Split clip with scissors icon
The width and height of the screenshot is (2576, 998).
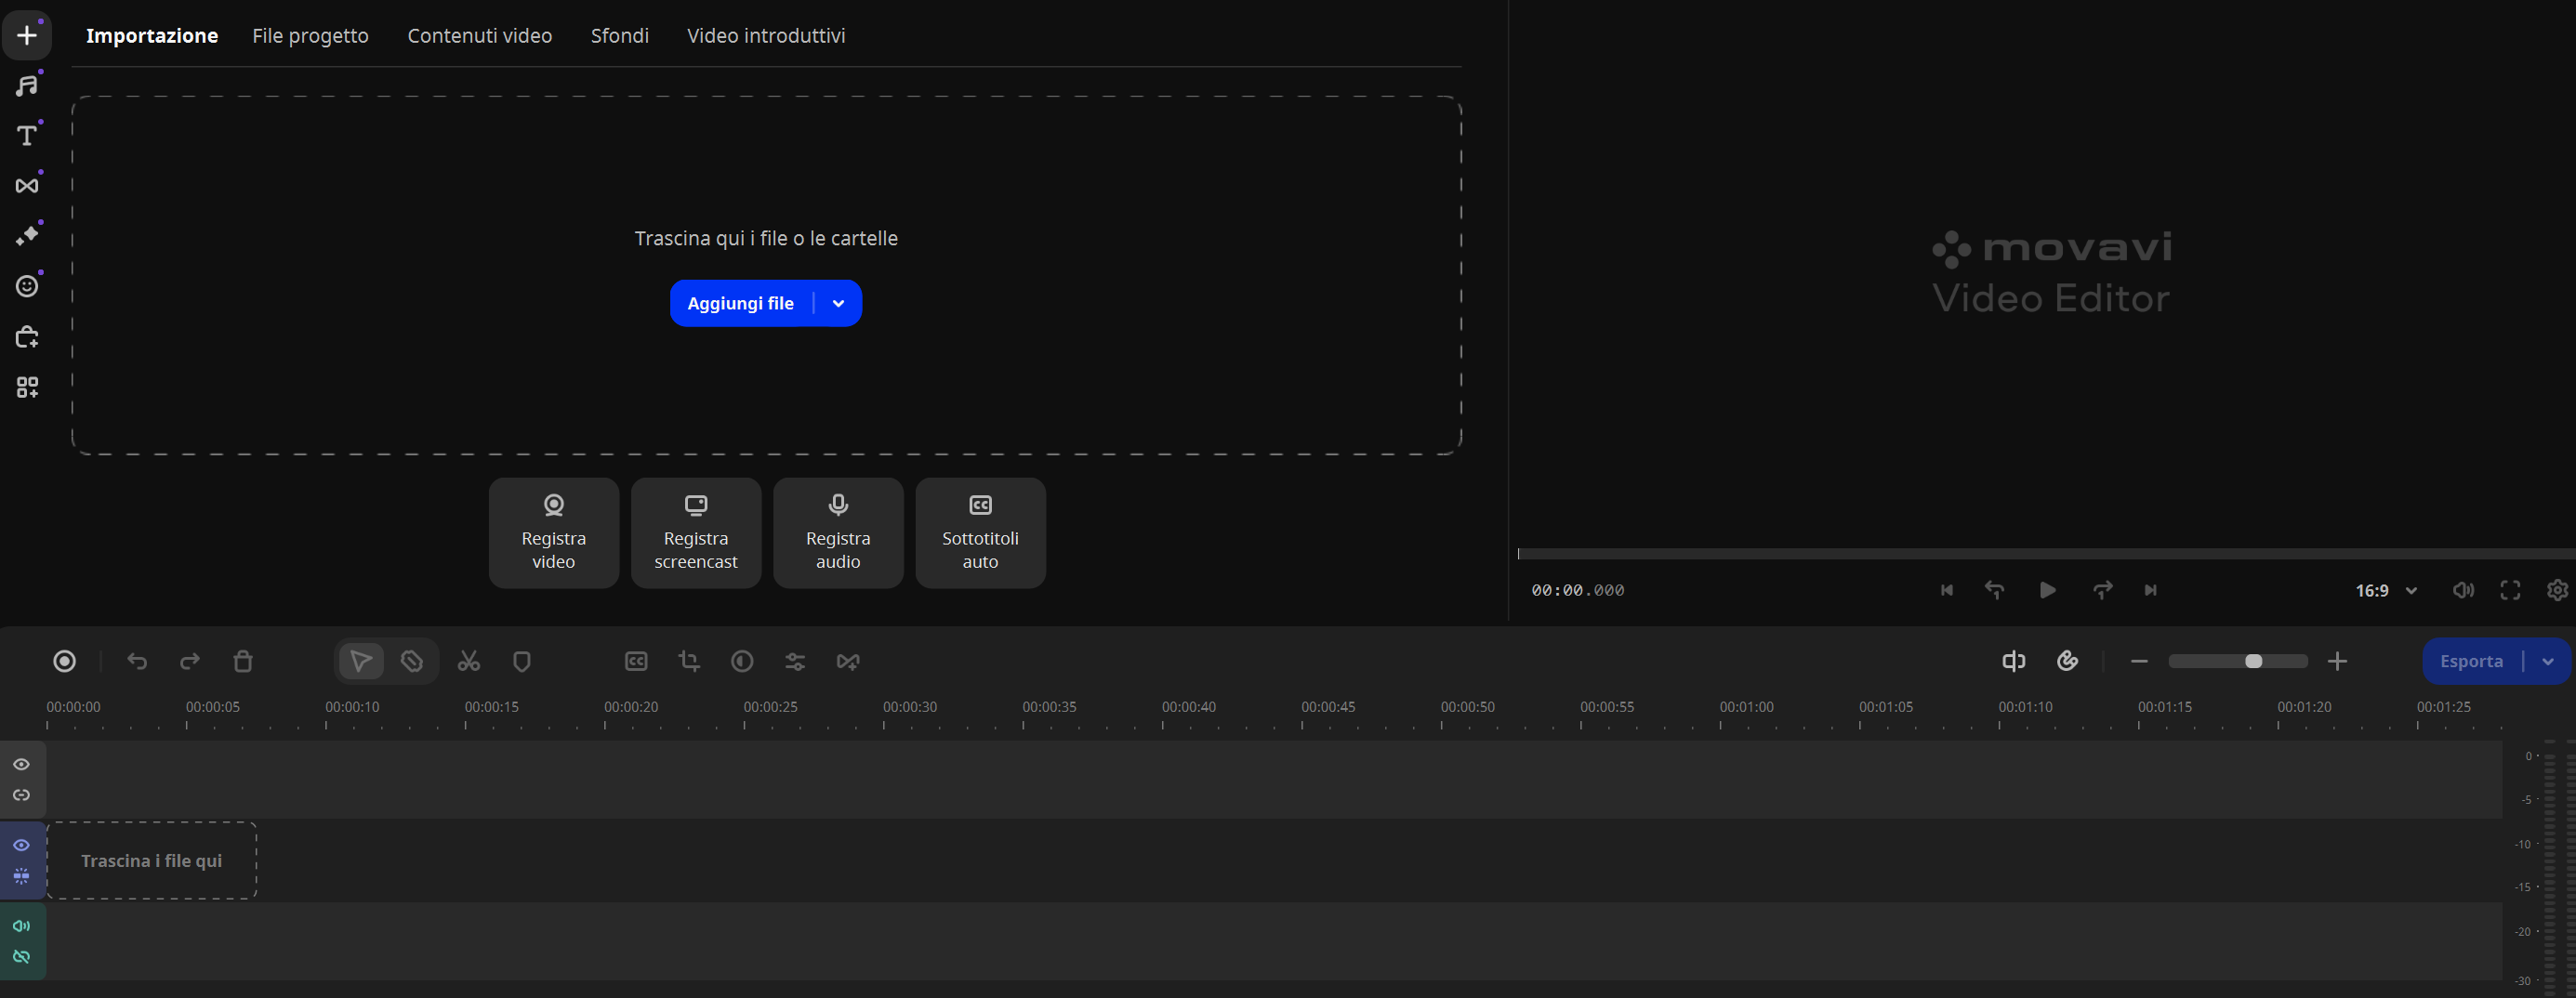click(469, 661)
